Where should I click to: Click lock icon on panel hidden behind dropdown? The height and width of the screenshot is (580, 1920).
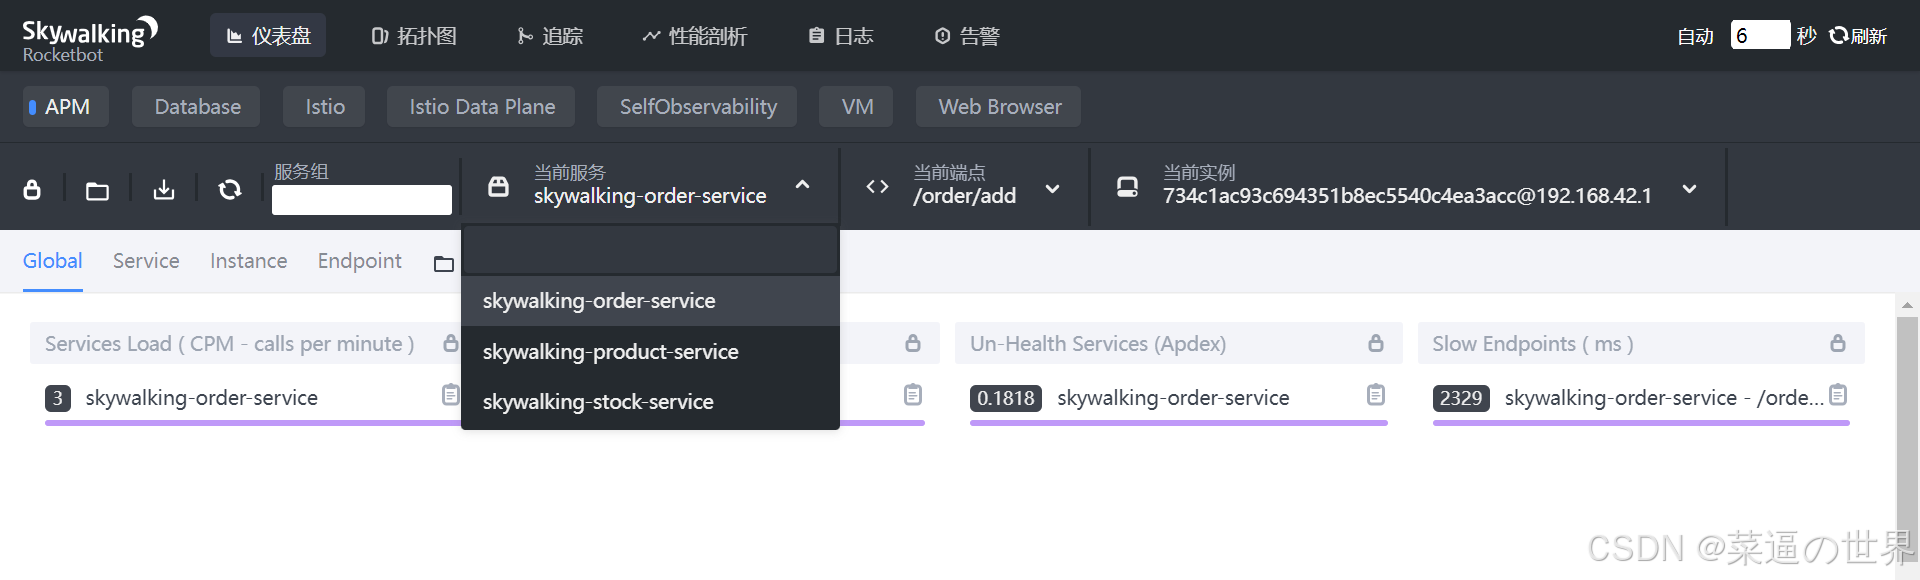point(913,343)
